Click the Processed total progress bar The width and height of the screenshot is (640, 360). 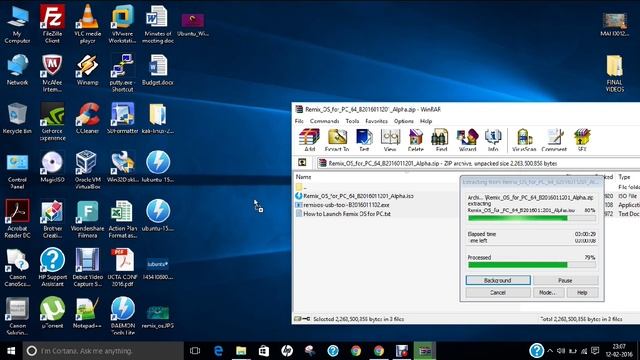pyautogui.click(x=532, y=265)
